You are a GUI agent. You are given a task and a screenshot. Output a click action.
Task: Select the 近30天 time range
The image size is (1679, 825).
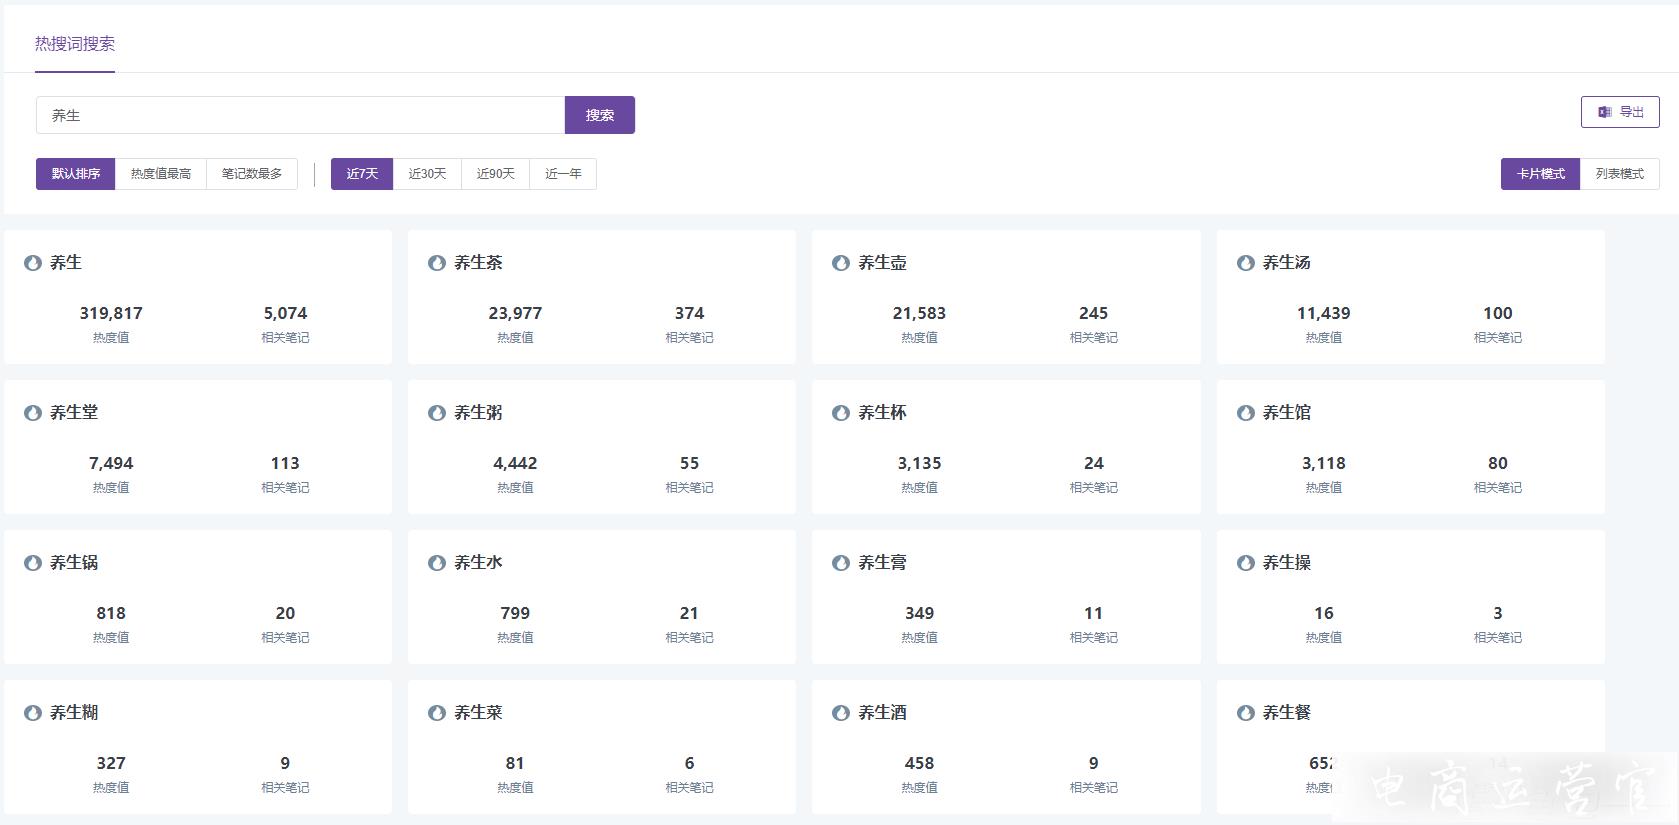(x=427, y=174)
